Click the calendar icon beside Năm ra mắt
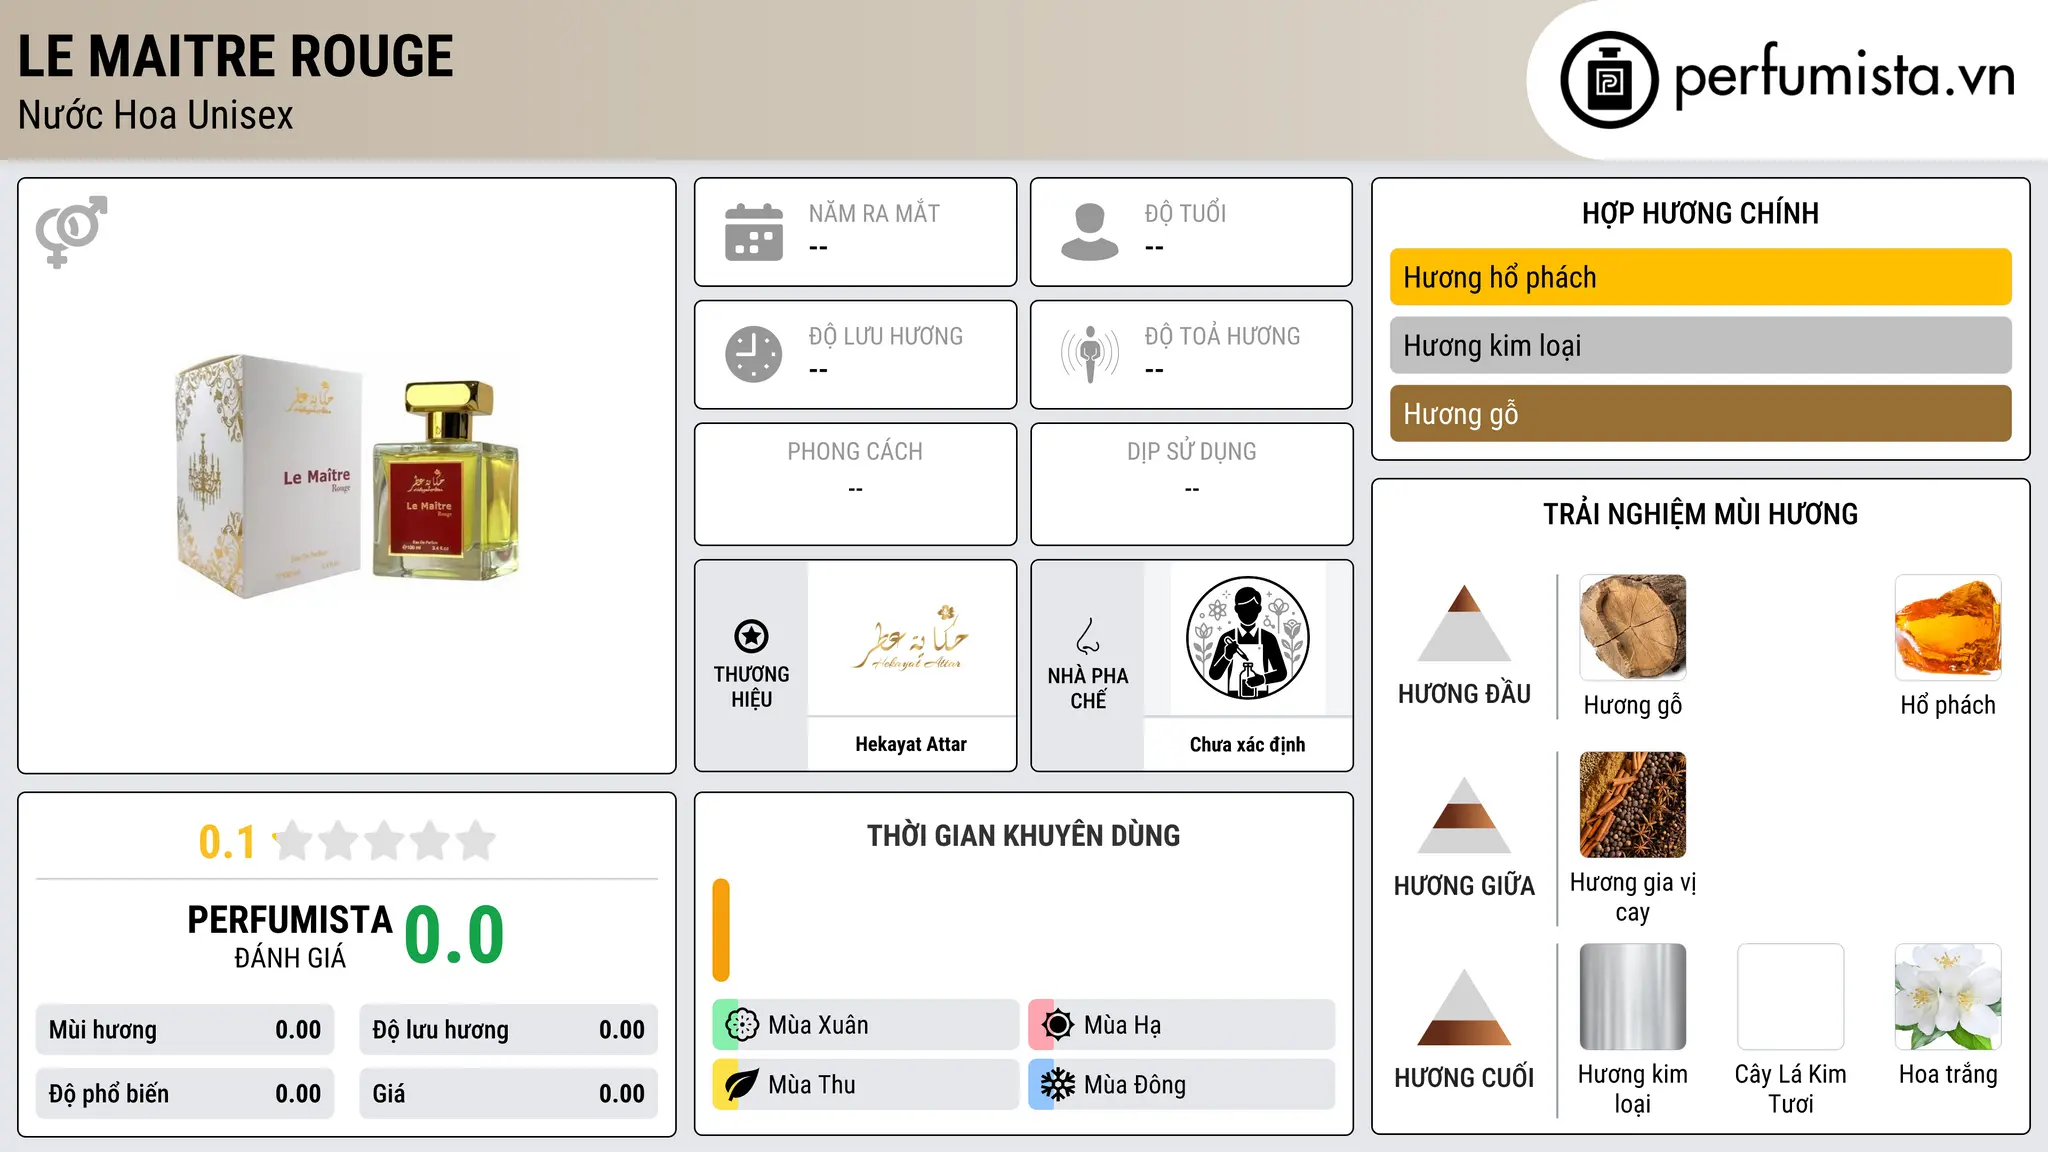 (x=754, y=232)
